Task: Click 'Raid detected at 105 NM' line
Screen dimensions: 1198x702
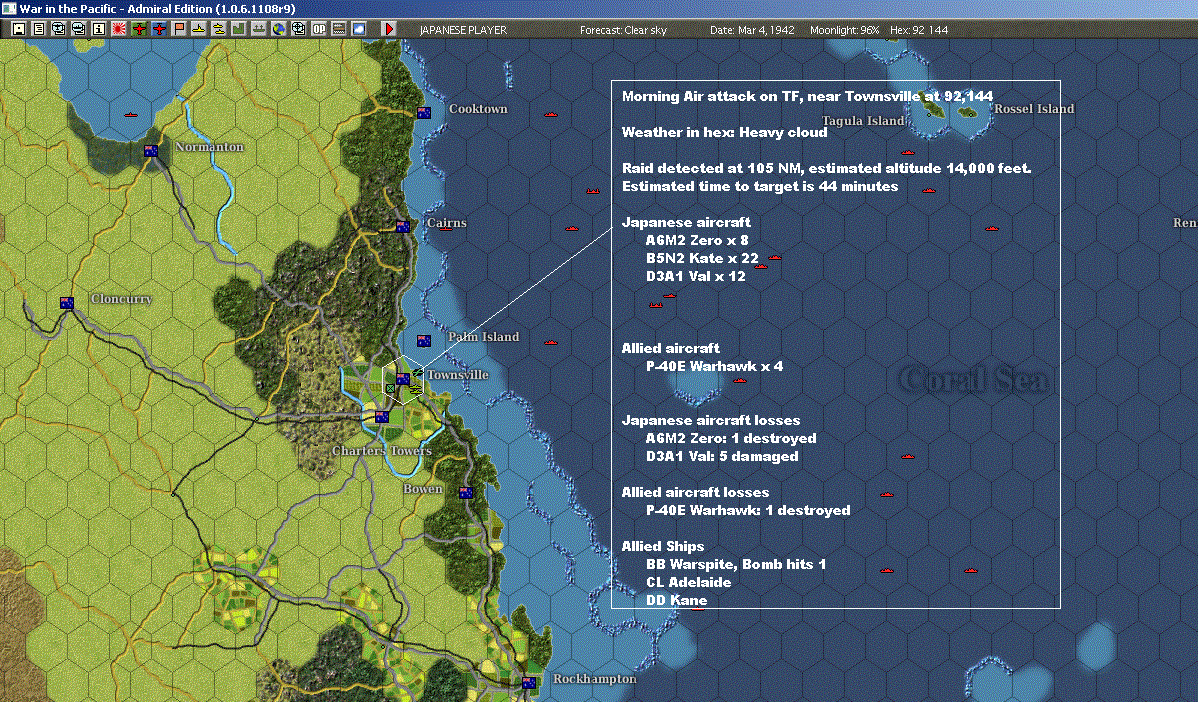Action: tap(826, 168)
